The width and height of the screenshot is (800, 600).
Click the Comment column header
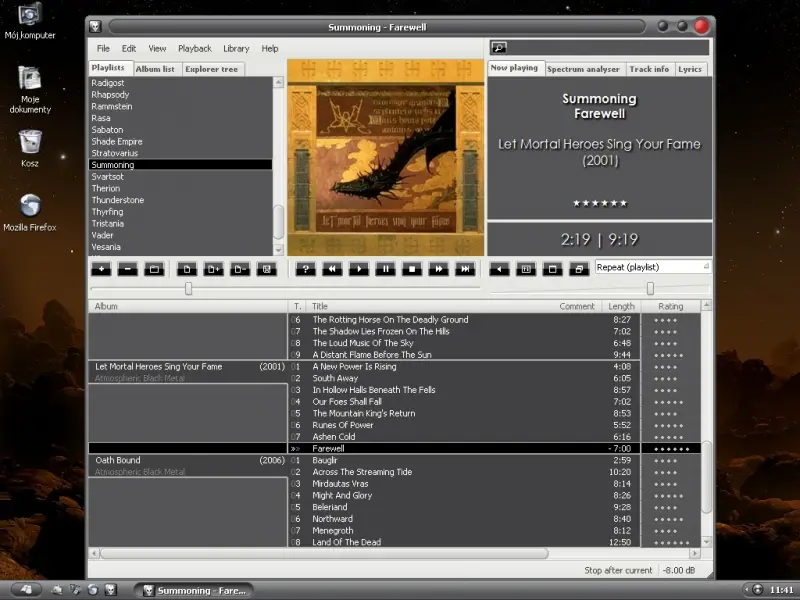tap(577, 306)
